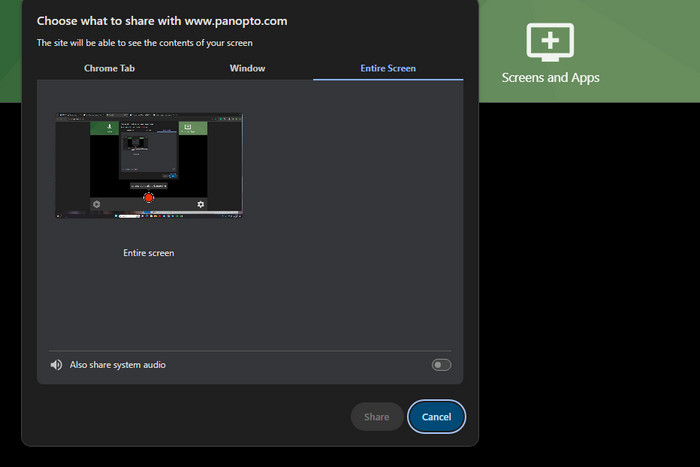Image resolution: width=700 pixels, height=467 pixels.
Task: Select the Entire screen preview thumbnail
Action: pos(149,166)
